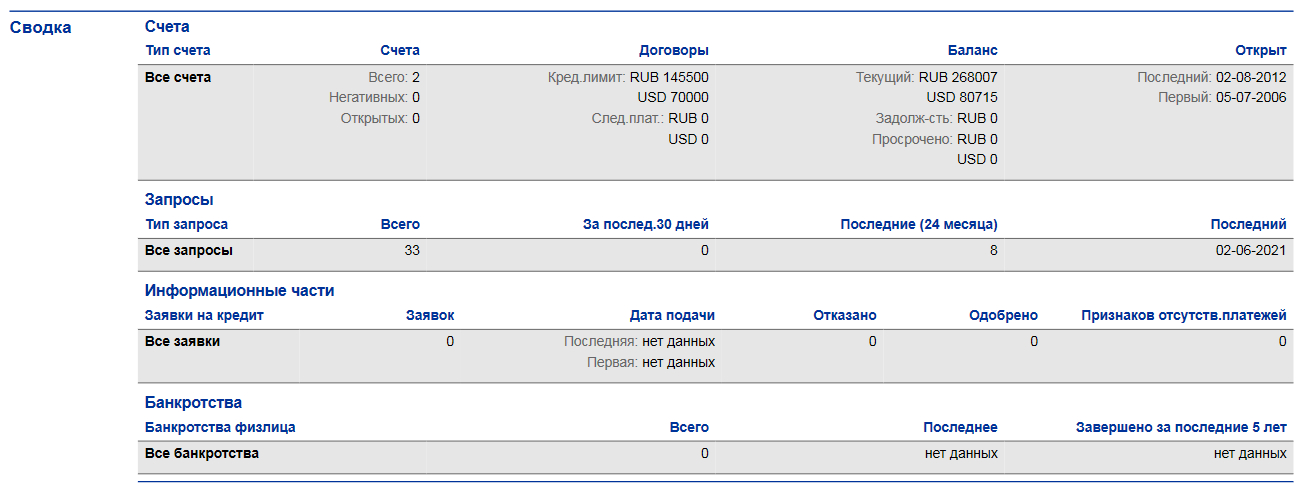Select the Тип запроса column header
Screen dimensions: 1309x494
click(186, 224)
